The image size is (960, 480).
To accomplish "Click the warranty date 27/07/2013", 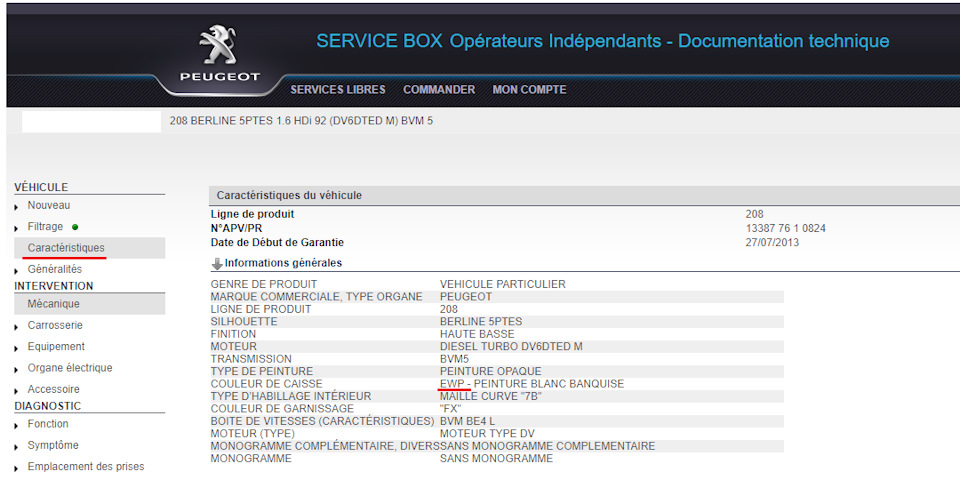I will click(x=772, y=242).
